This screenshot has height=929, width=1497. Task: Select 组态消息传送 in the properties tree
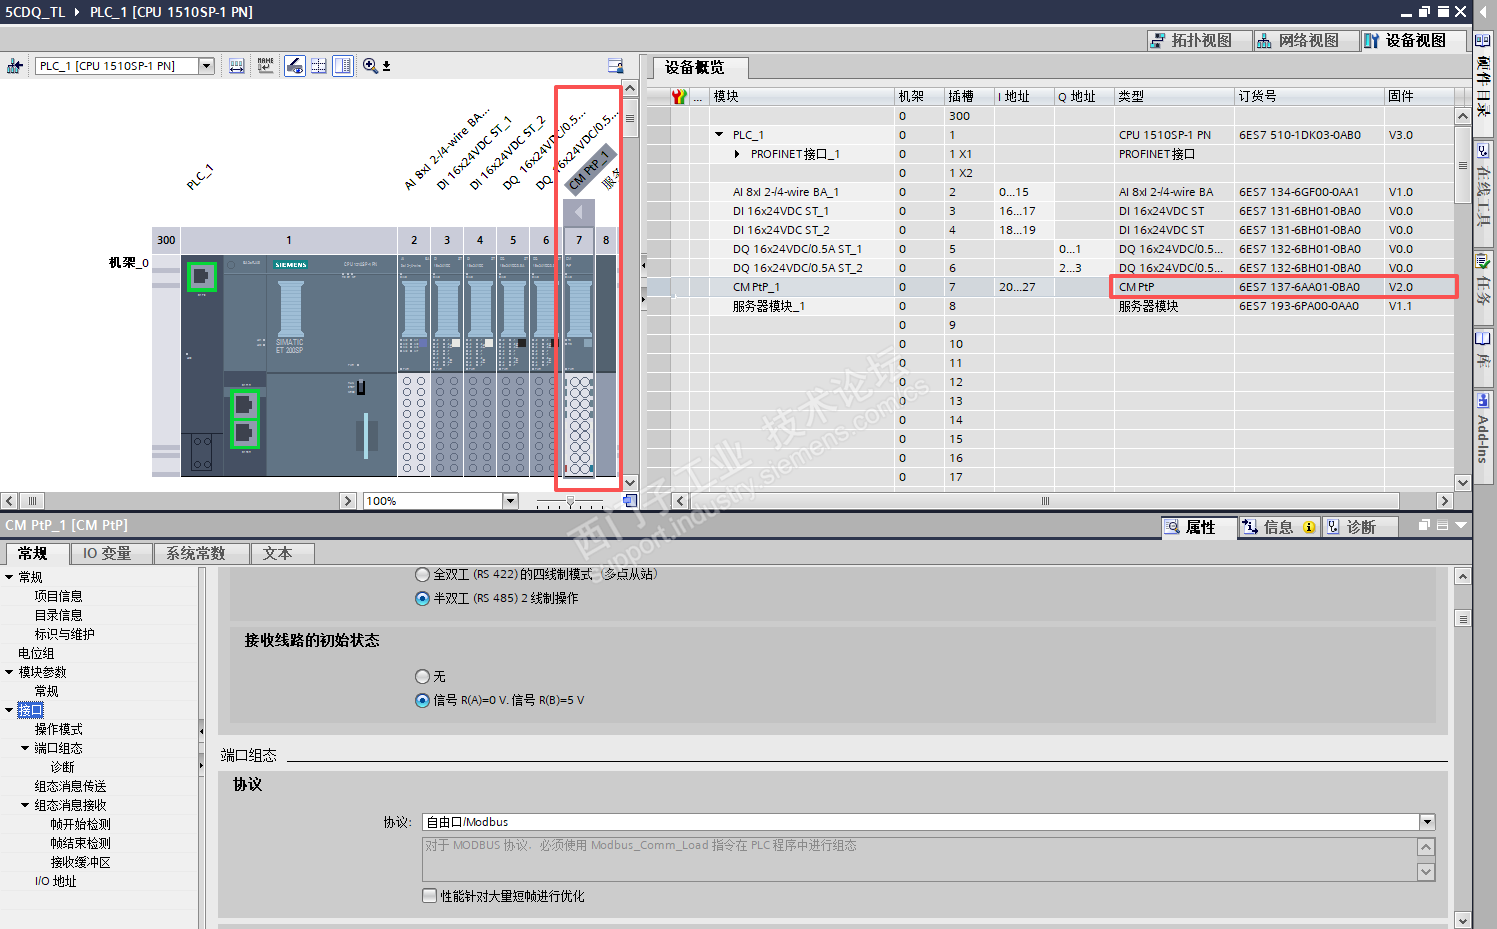pyautogui.click(x=71, y=786)
